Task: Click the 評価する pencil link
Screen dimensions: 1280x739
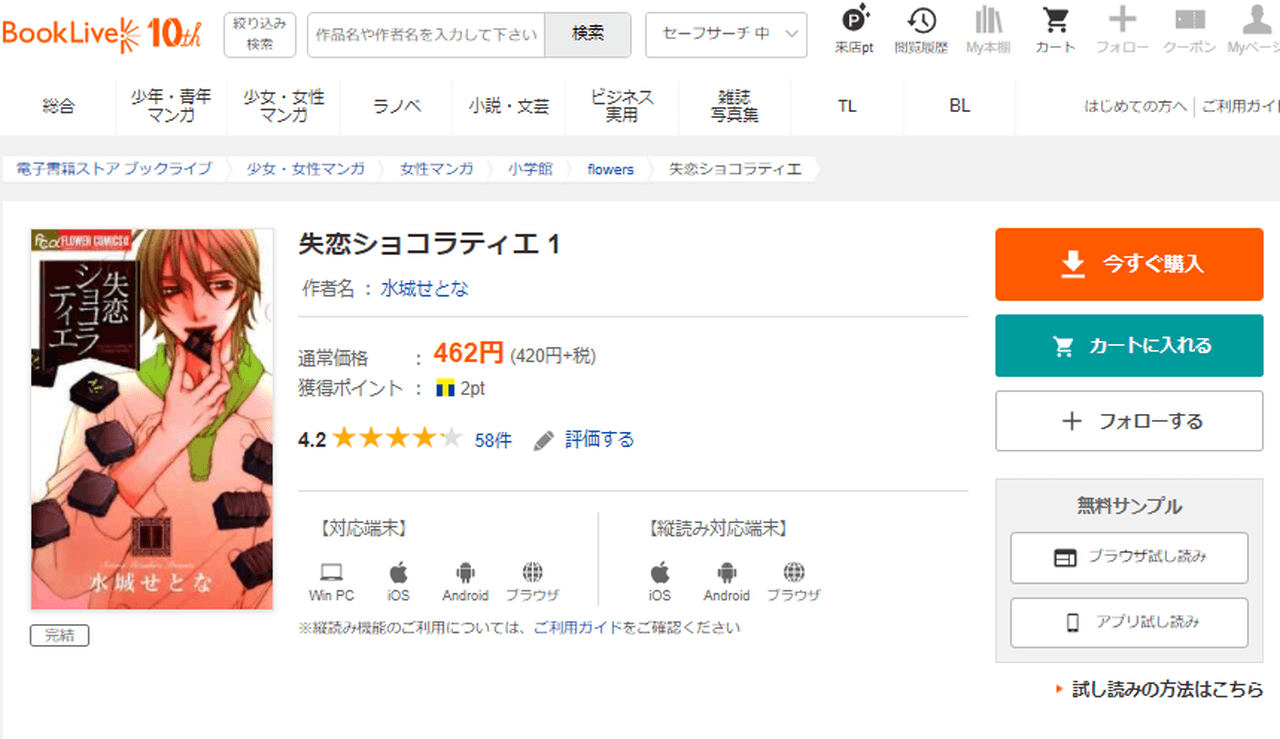Action: coord(585,440)
